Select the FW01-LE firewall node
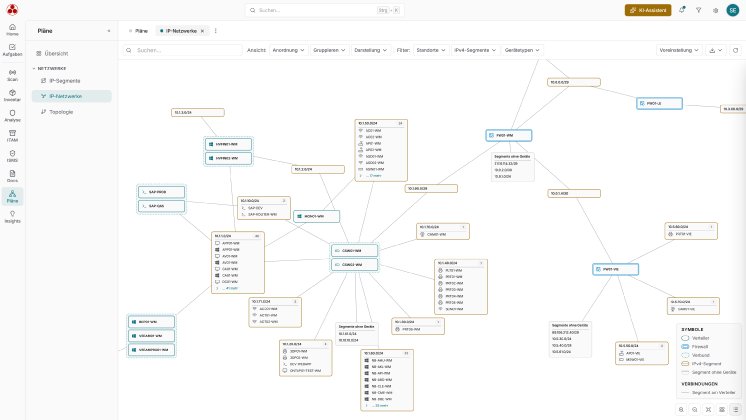 point(659,103)
